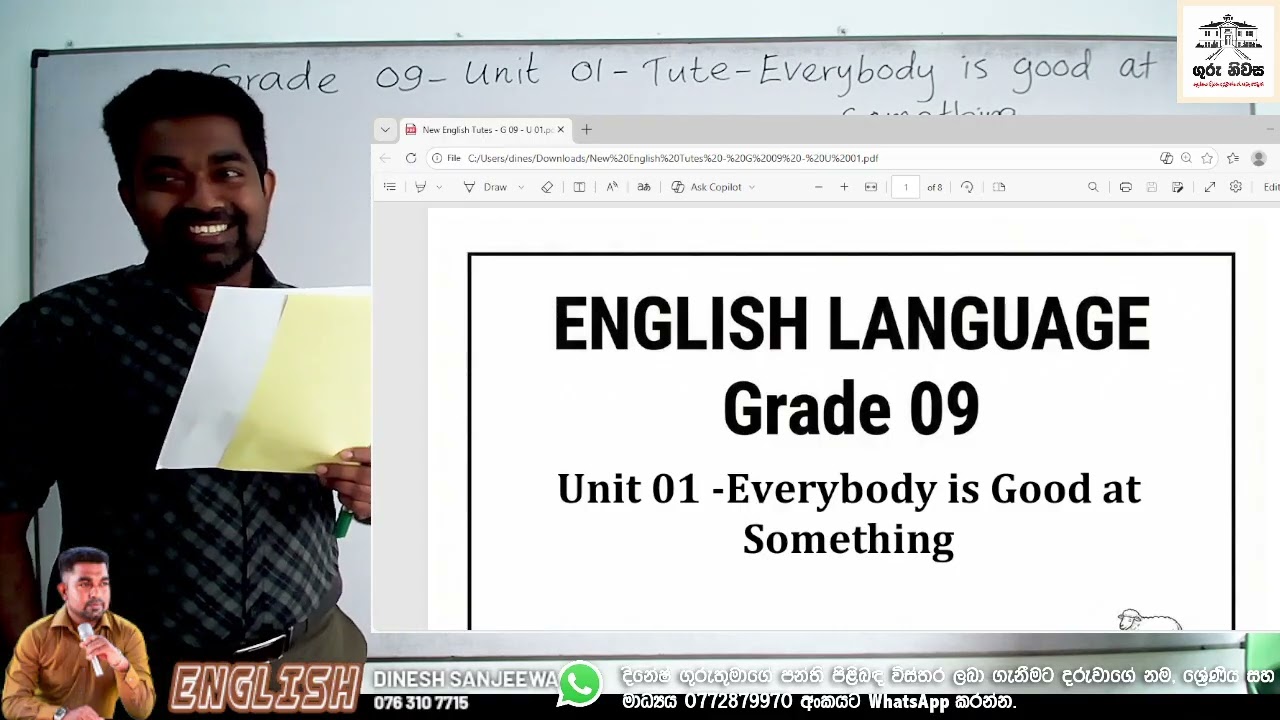This screenshot has height=720, width=1280.
Task: Select the Highlight tool
Action: [420, 187]
